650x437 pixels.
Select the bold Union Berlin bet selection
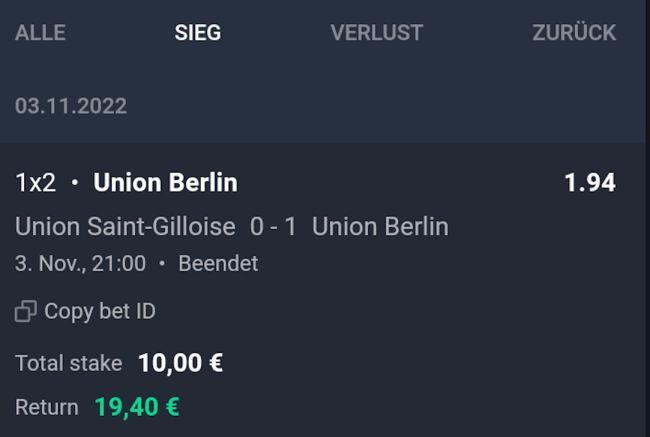click(165, 183)
